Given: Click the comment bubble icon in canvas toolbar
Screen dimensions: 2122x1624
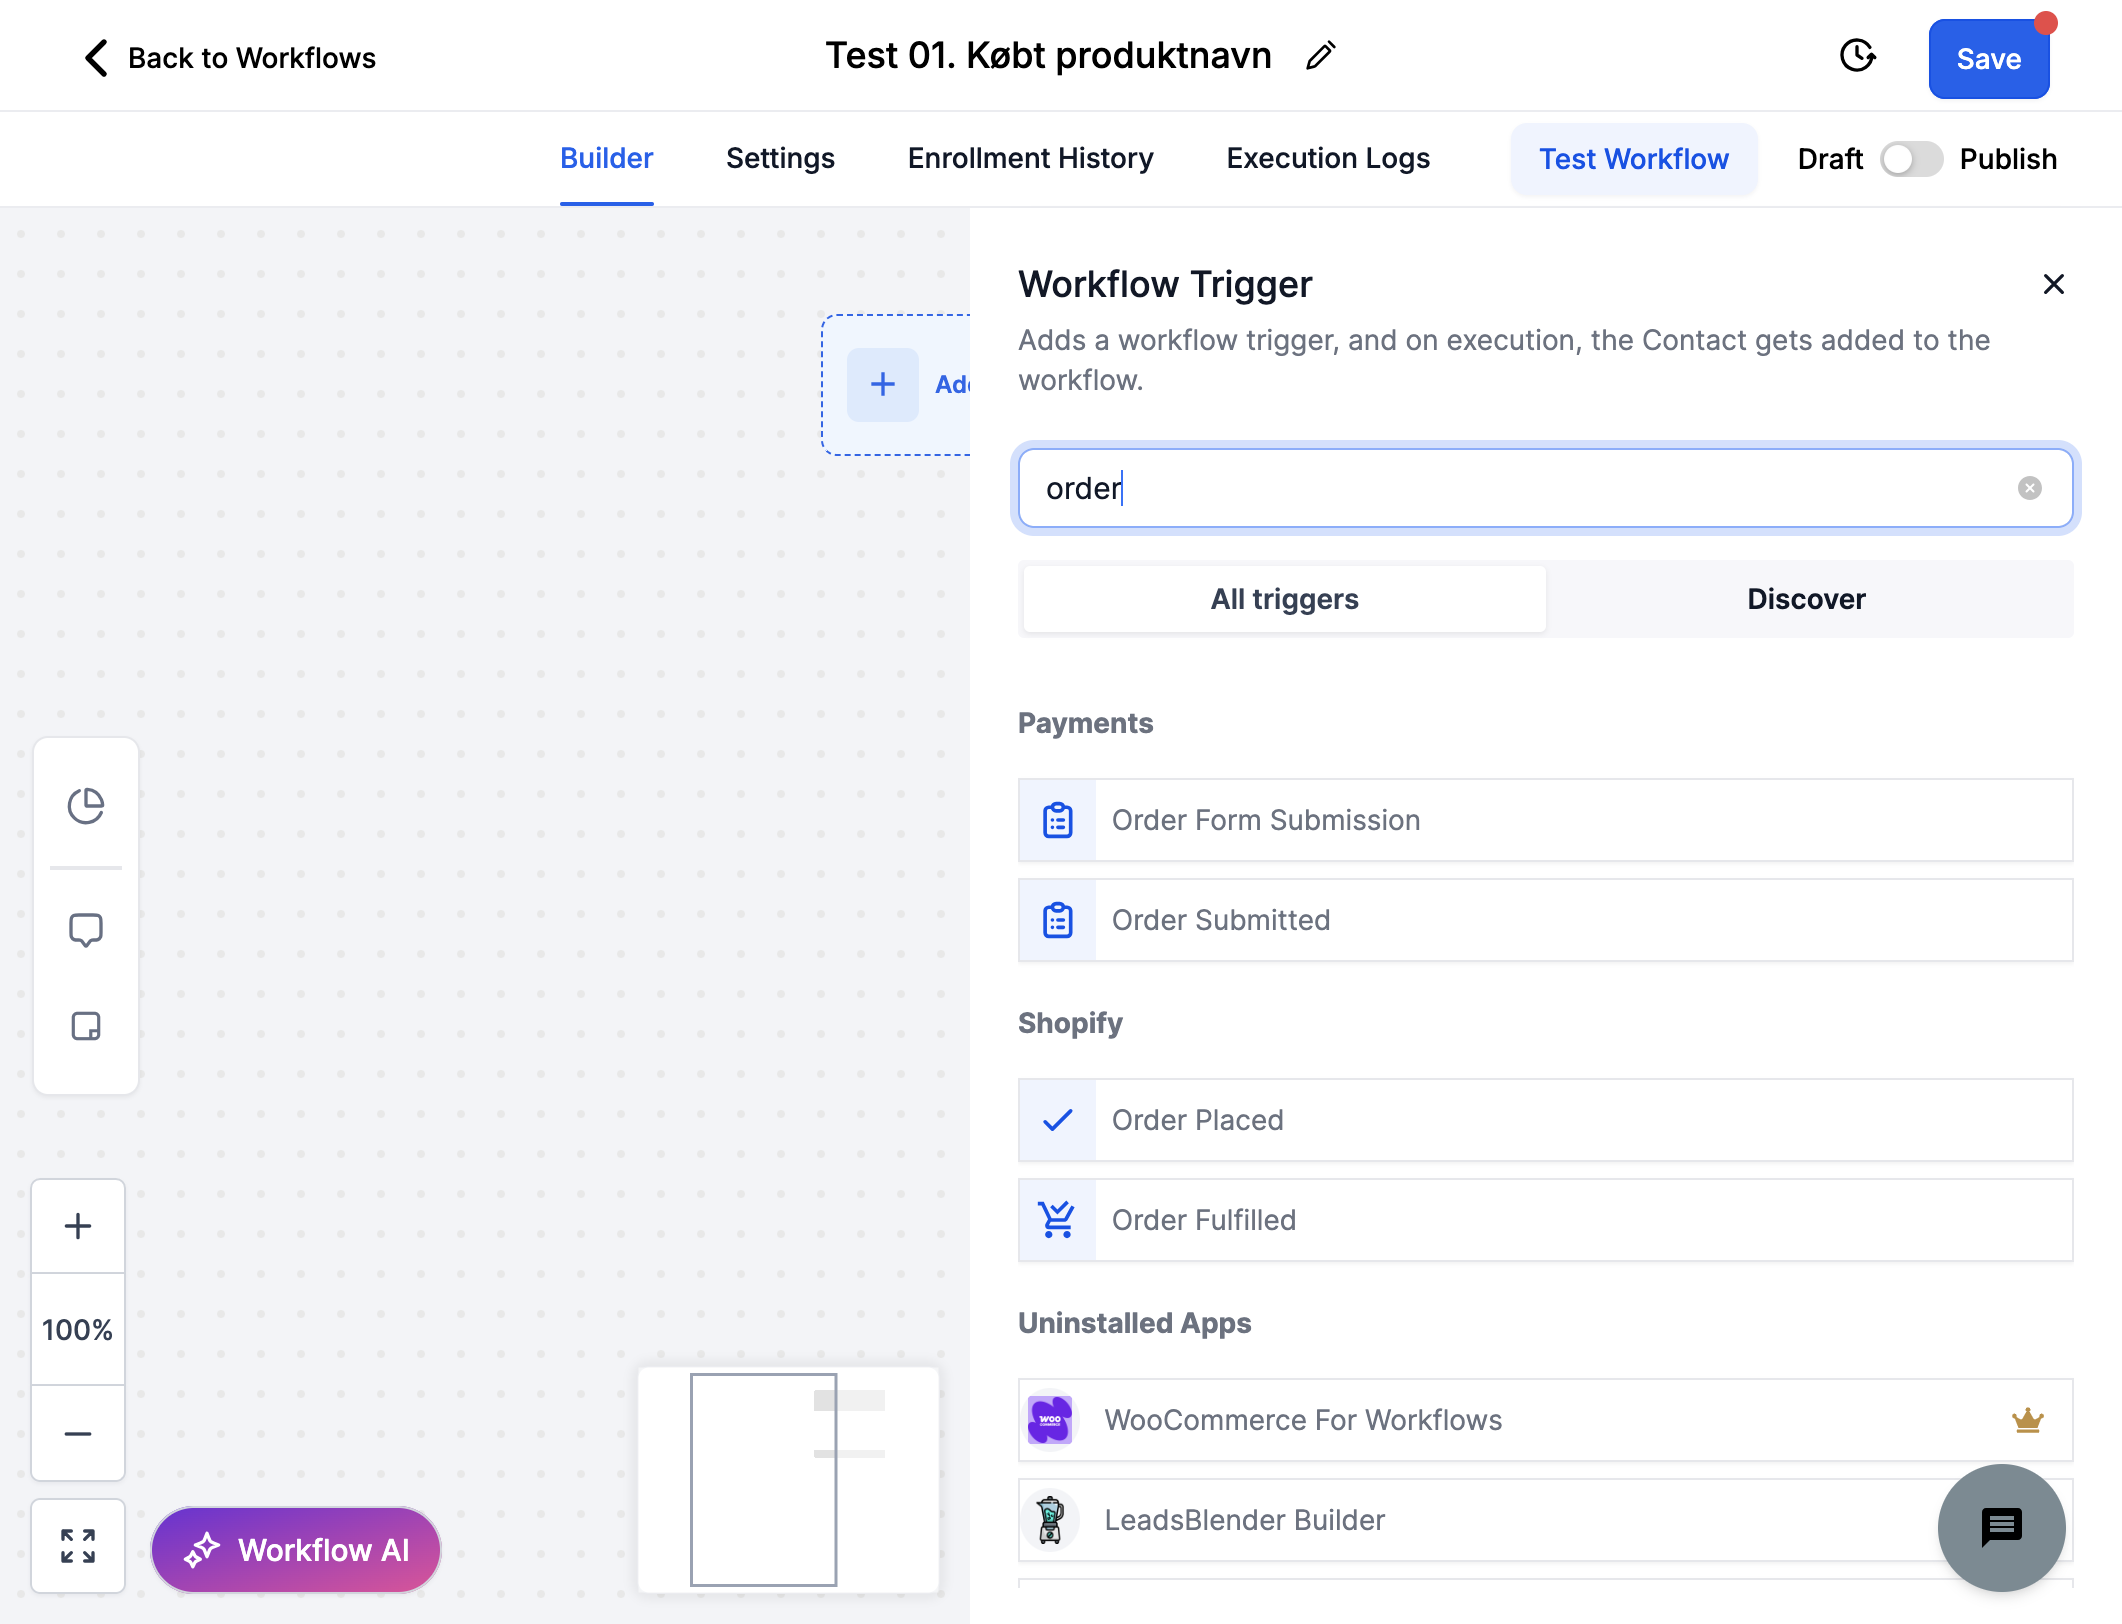Looking at the screenshot, I should click(x=86, y=930).
